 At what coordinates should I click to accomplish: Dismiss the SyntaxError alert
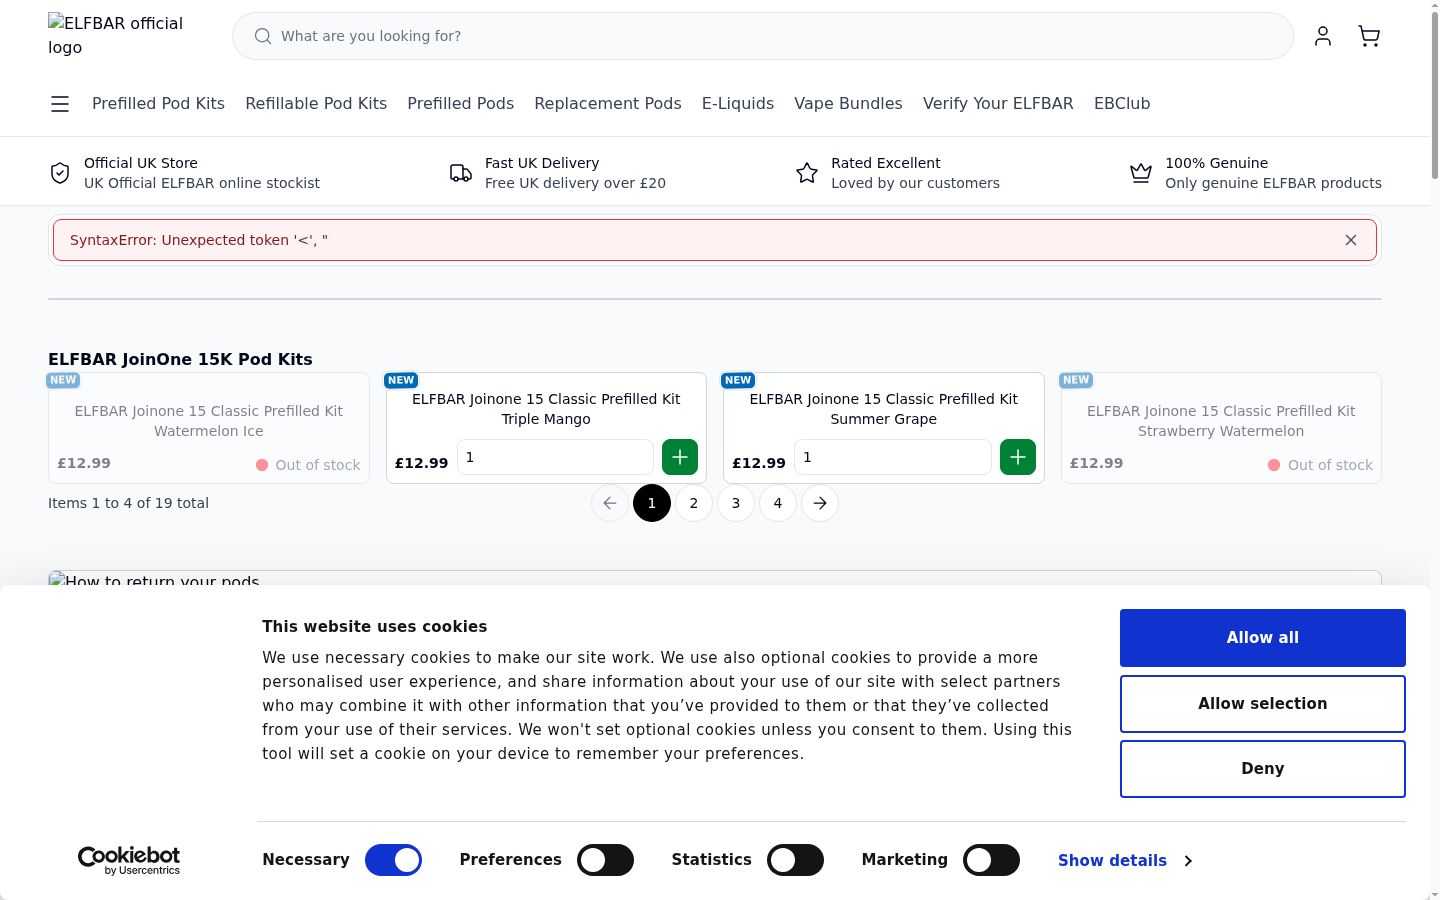coord(1351,240)
